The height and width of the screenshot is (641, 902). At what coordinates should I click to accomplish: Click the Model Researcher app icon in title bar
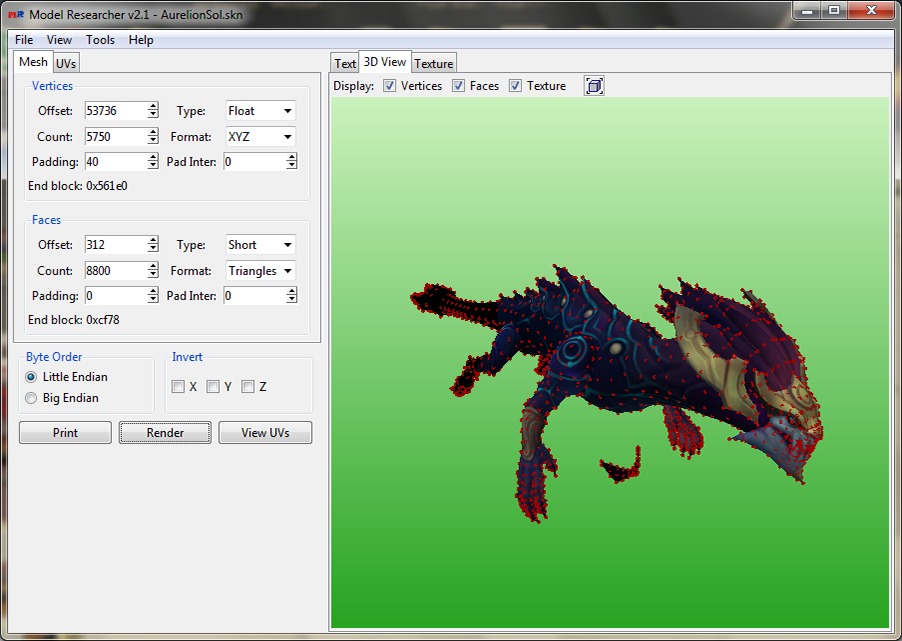(16, 15)
